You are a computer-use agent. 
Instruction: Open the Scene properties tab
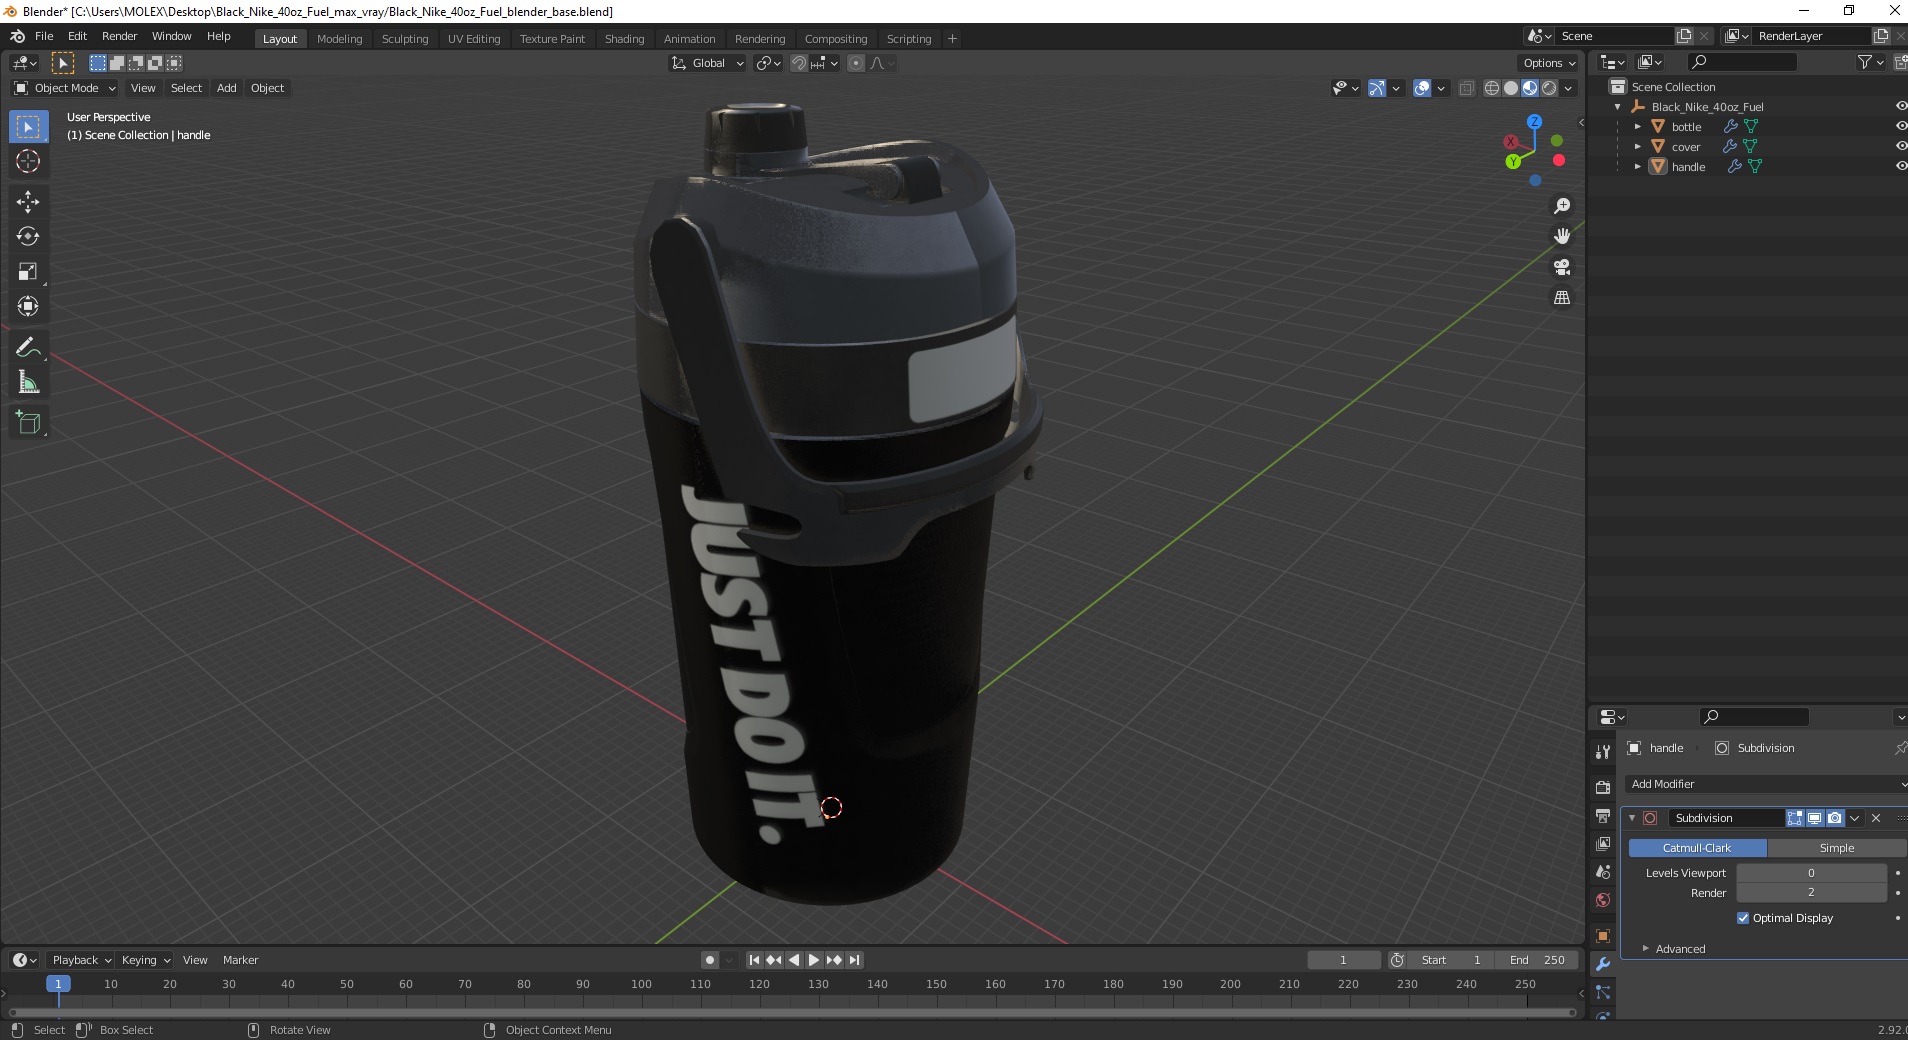tap(1603, 872)
